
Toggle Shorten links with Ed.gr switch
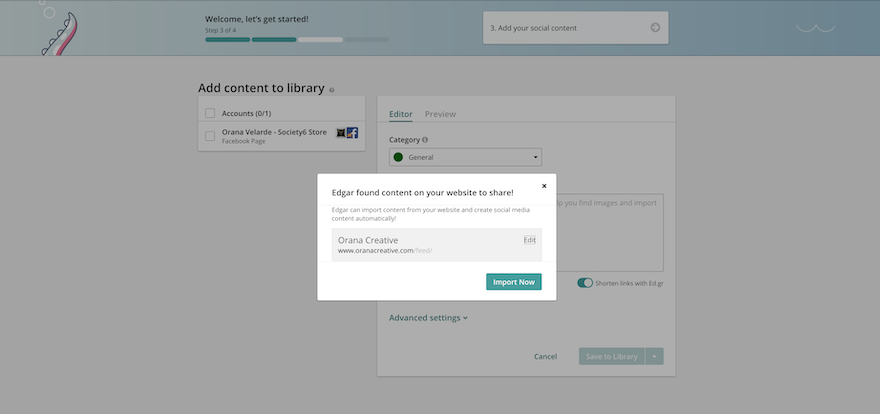tap(585, 283)
